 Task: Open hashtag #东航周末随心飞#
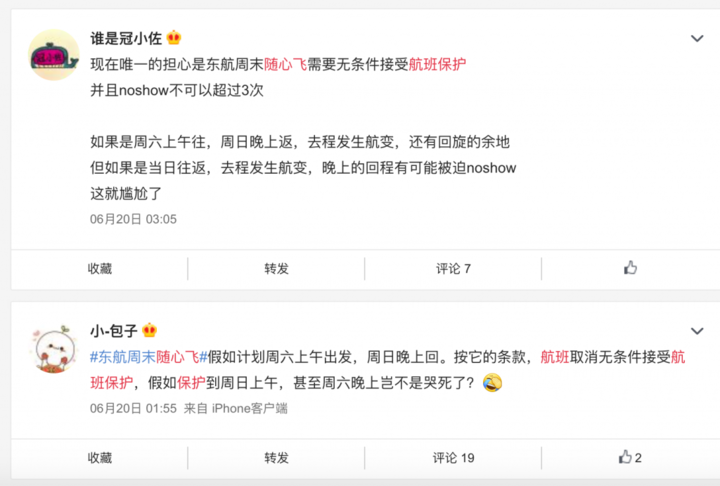149,356
